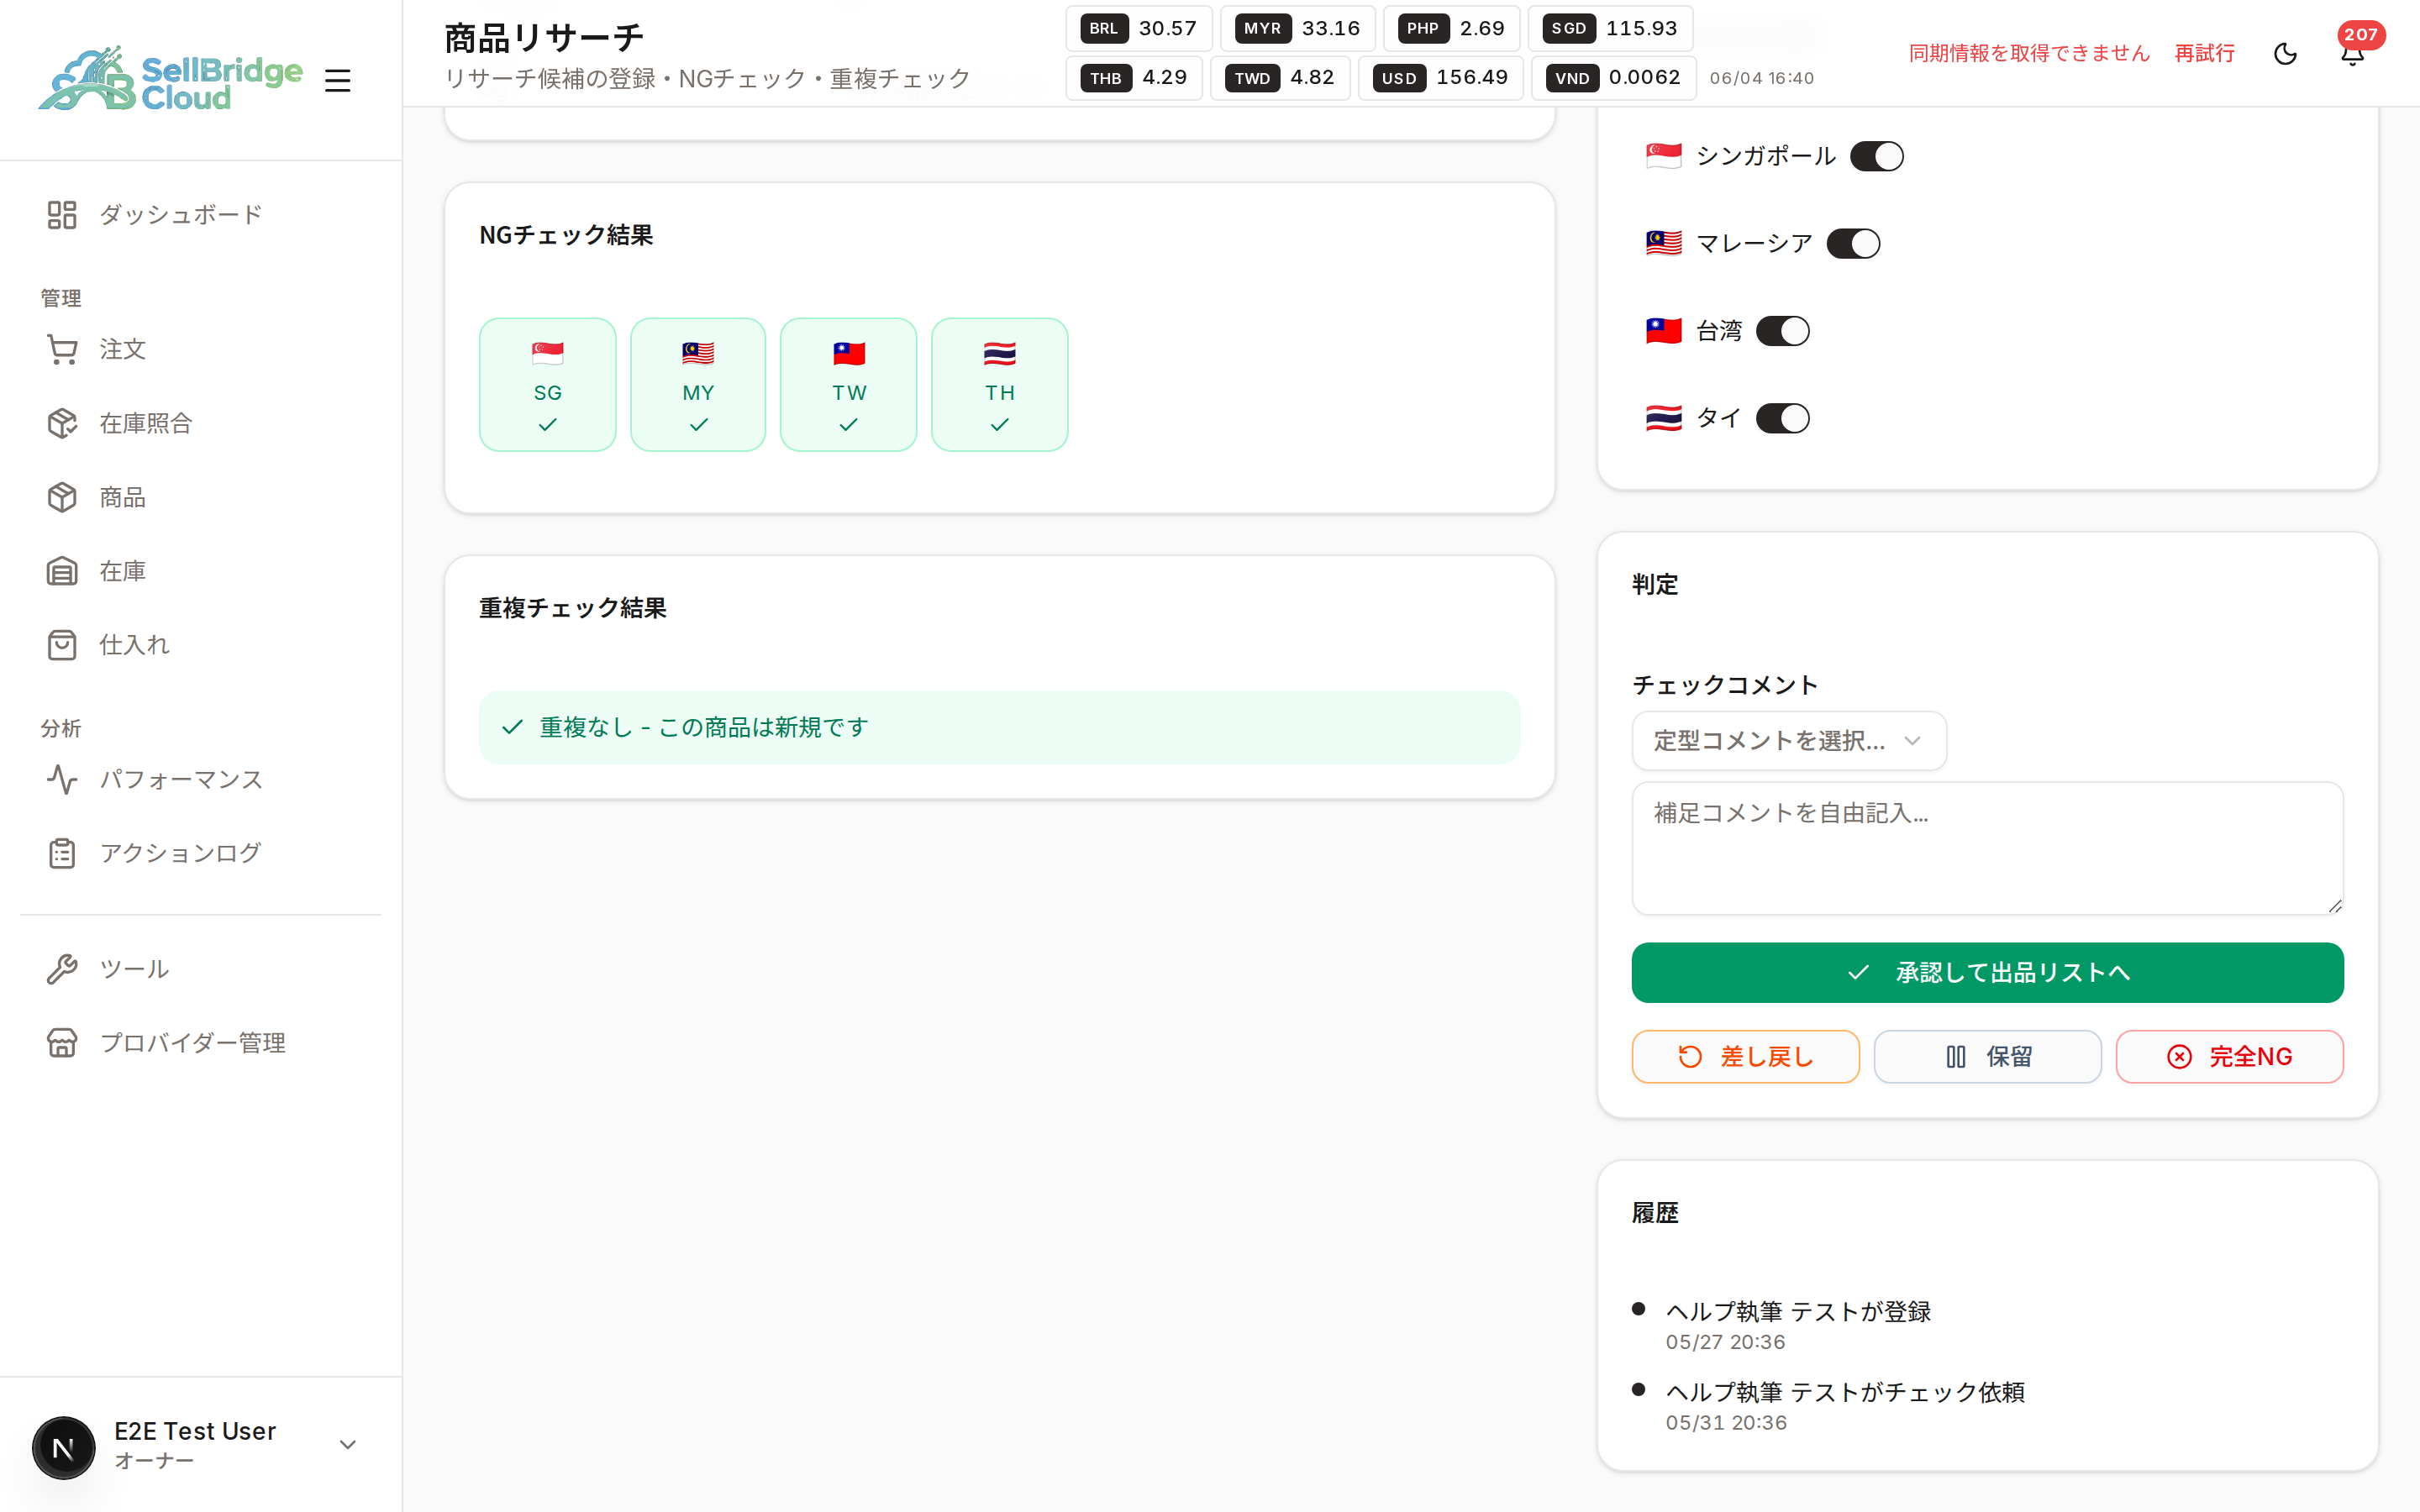
Task: Click the 06/04 16:40 rate timestamp
Action: pyautogui.click(x=1761, y=79)
